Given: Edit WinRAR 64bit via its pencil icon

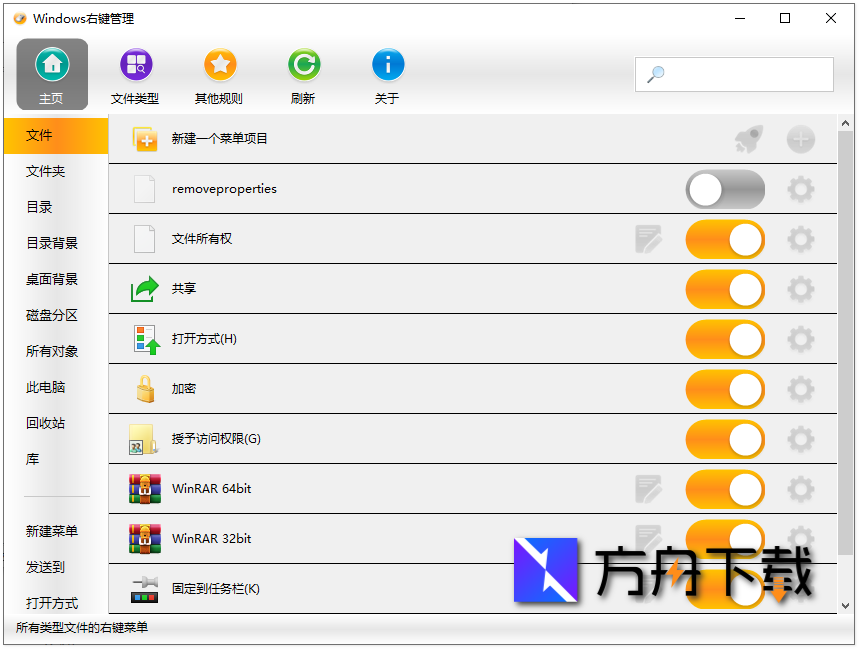Looking at the screenshot, I should [650, 489].
